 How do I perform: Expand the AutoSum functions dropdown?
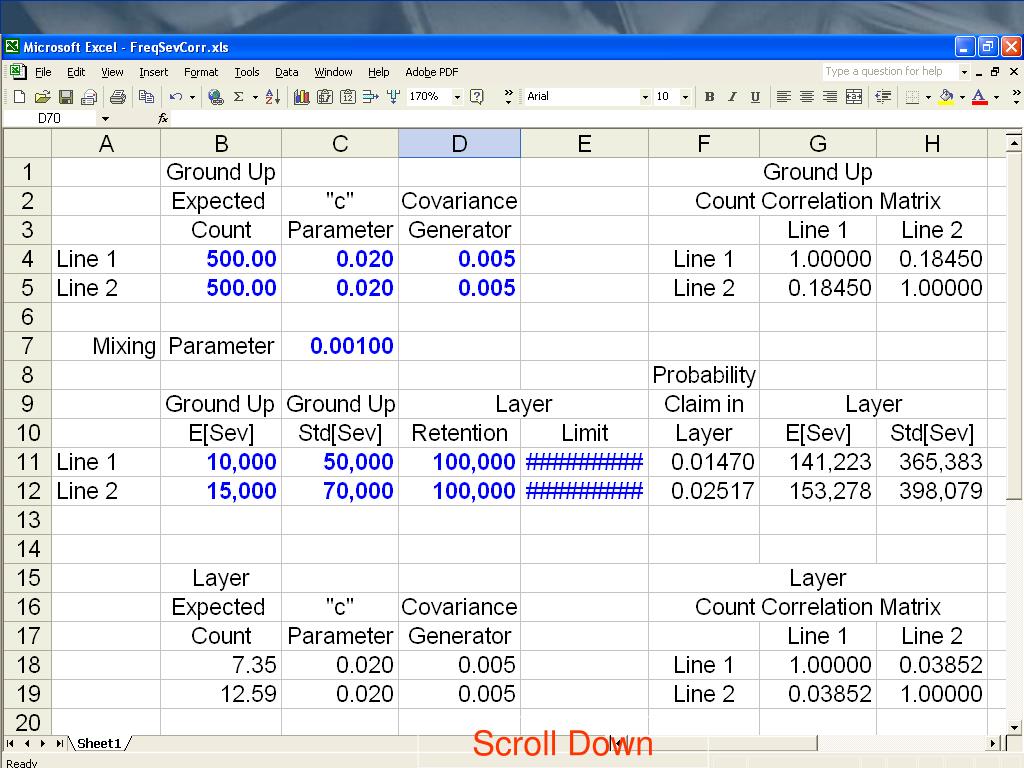tap(255, 97)
